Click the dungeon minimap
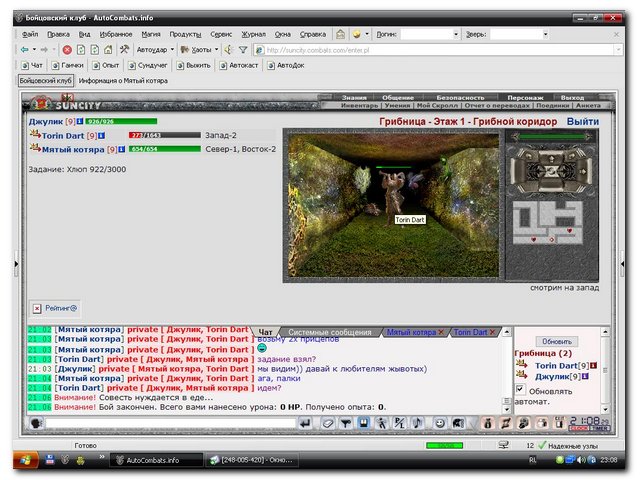 point(548,223)
